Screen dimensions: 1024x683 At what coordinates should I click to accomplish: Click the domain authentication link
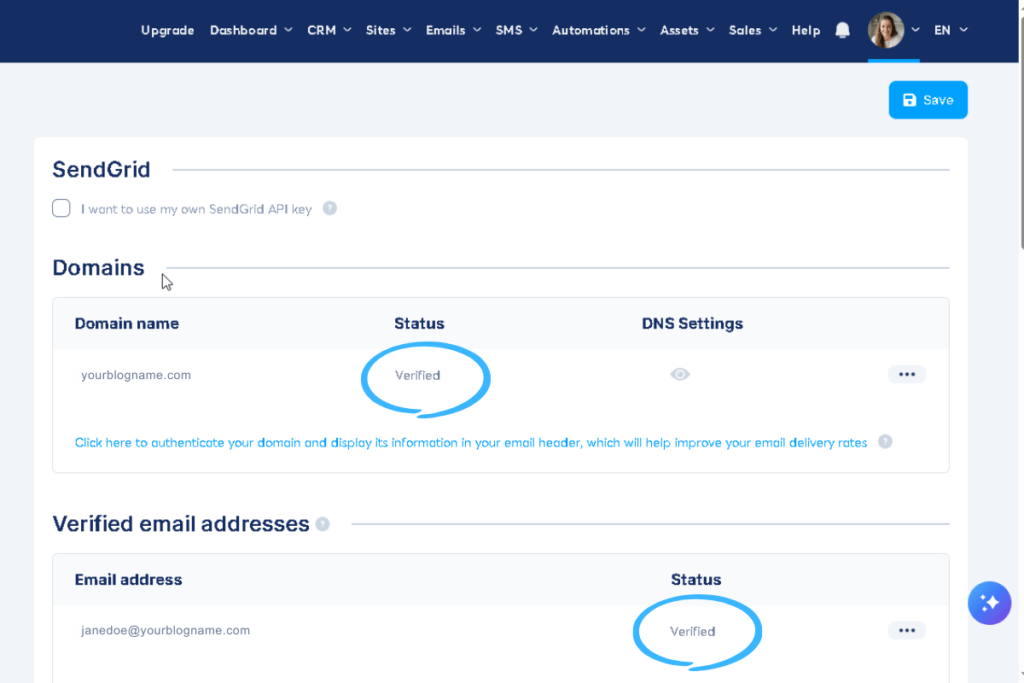click(x=470, y=441)
